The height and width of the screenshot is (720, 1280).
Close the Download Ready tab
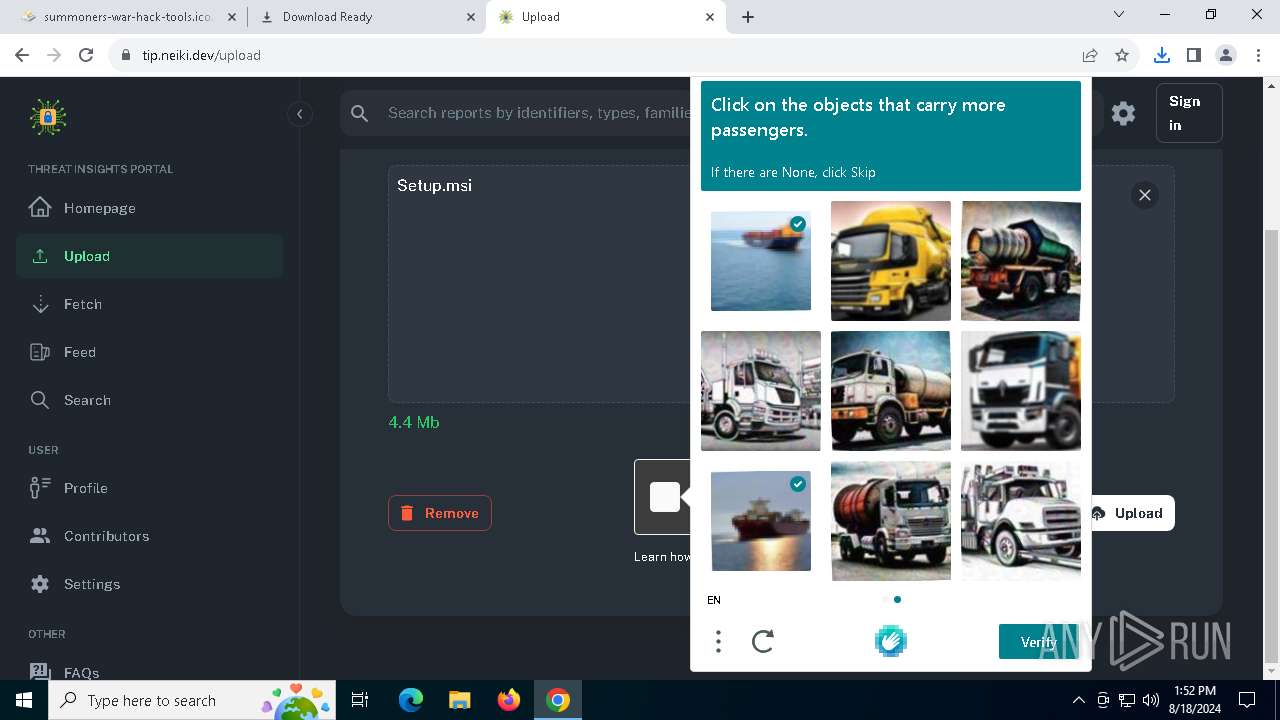point(470,17)
